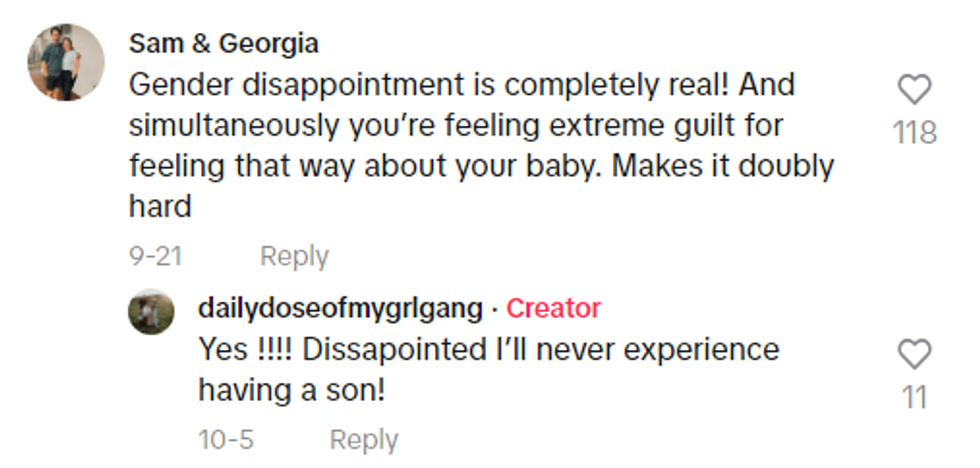This screenshot has height=468, width=980.
Task: Like the creator's reply with the heart
Action: pos(914,354)
